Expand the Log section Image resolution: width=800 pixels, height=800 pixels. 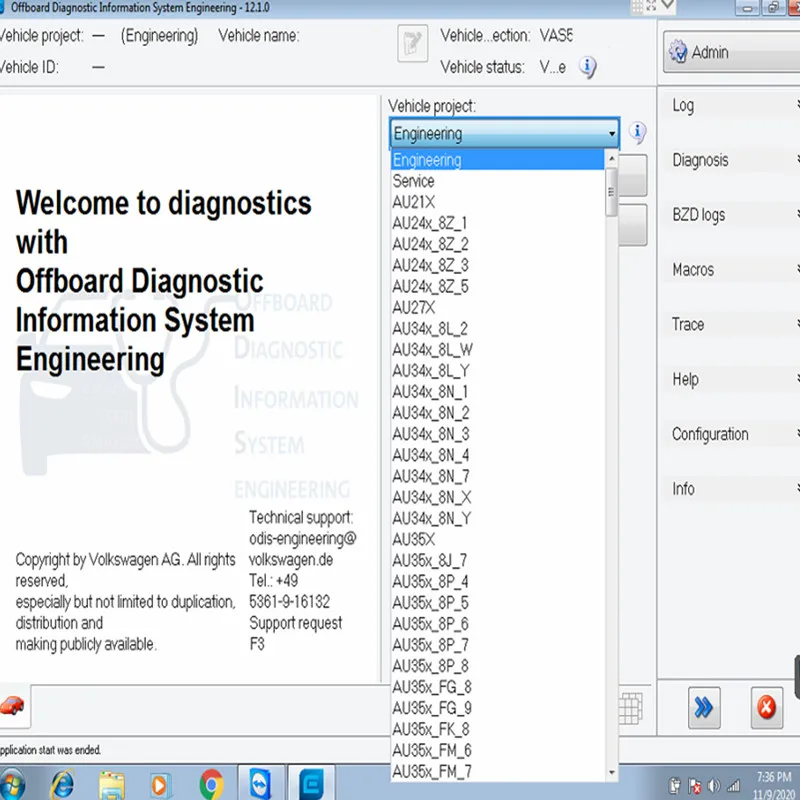(732, 105)
